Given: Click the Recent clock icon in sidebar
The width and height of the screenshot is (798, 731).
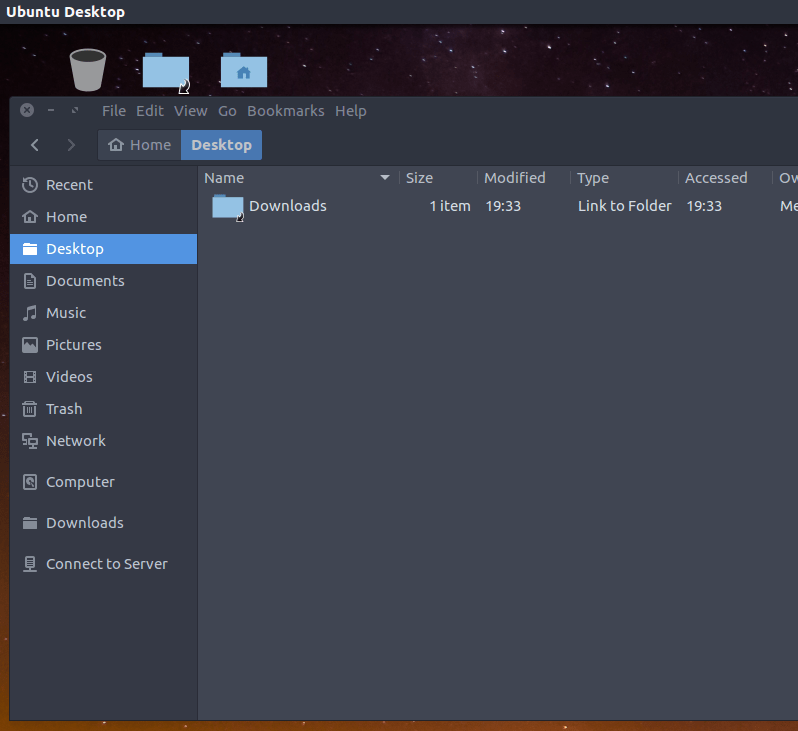Looking at the screenshot, I should pyautogui.click(x=30, y=185).
